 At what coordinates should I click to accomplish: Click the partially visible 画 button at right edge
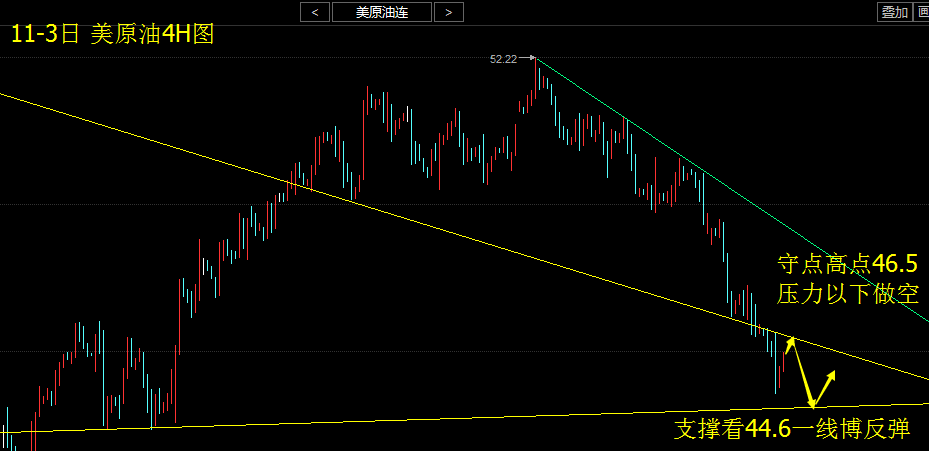point(922,12)
